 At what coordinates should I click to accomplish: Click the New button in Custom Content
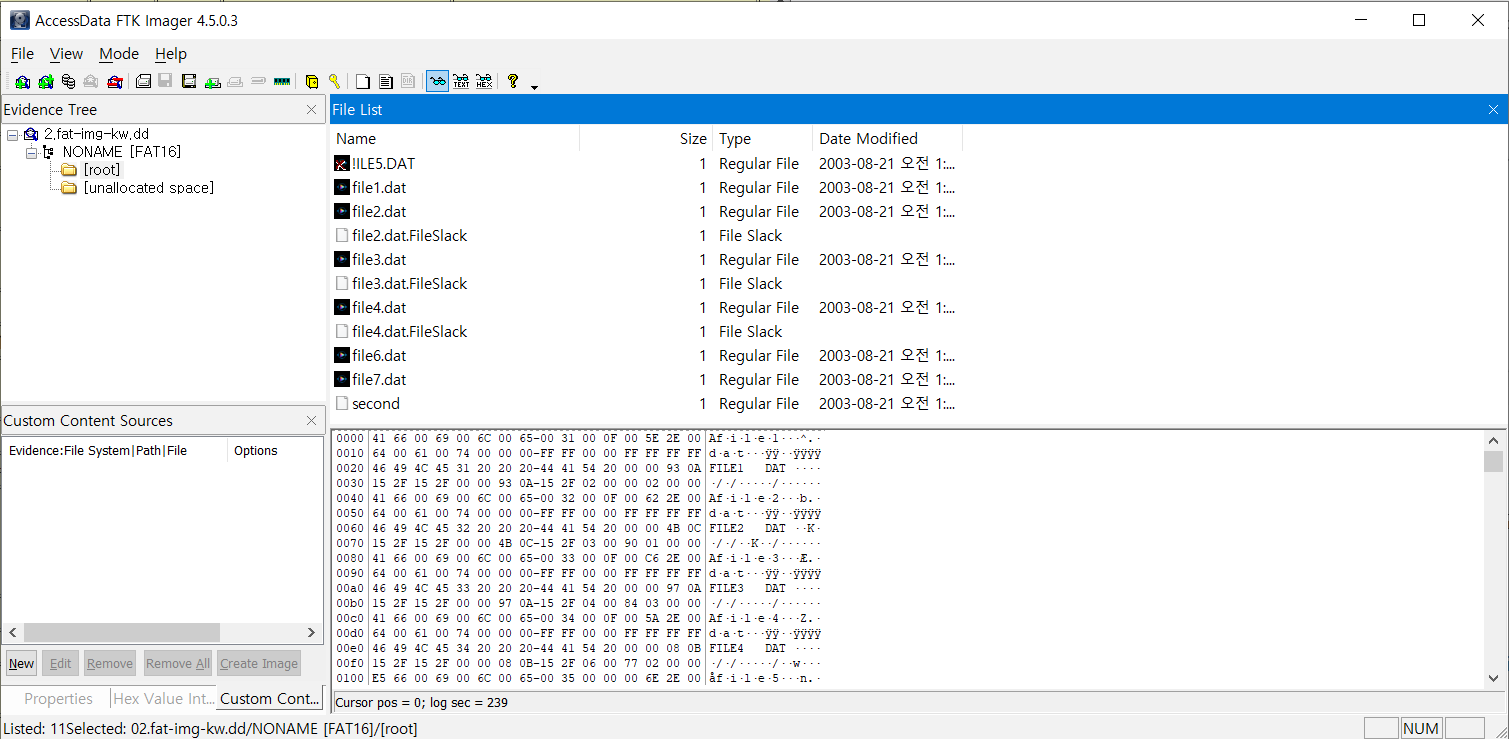coord(21,663)
